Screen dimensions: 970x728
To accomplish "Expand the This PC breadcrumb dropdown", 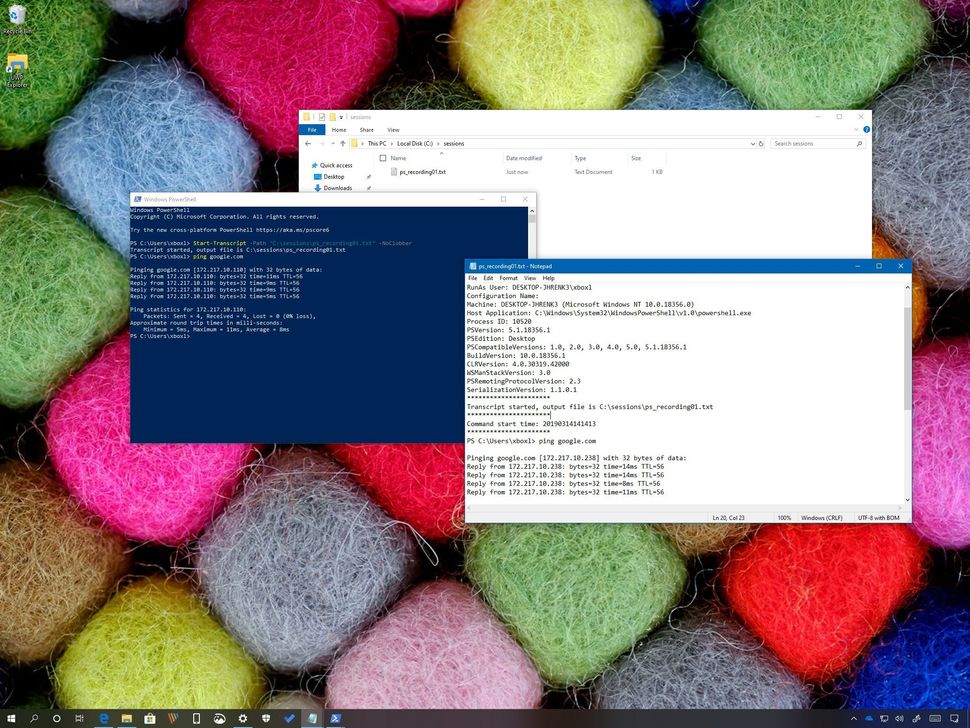I will 391,143.
